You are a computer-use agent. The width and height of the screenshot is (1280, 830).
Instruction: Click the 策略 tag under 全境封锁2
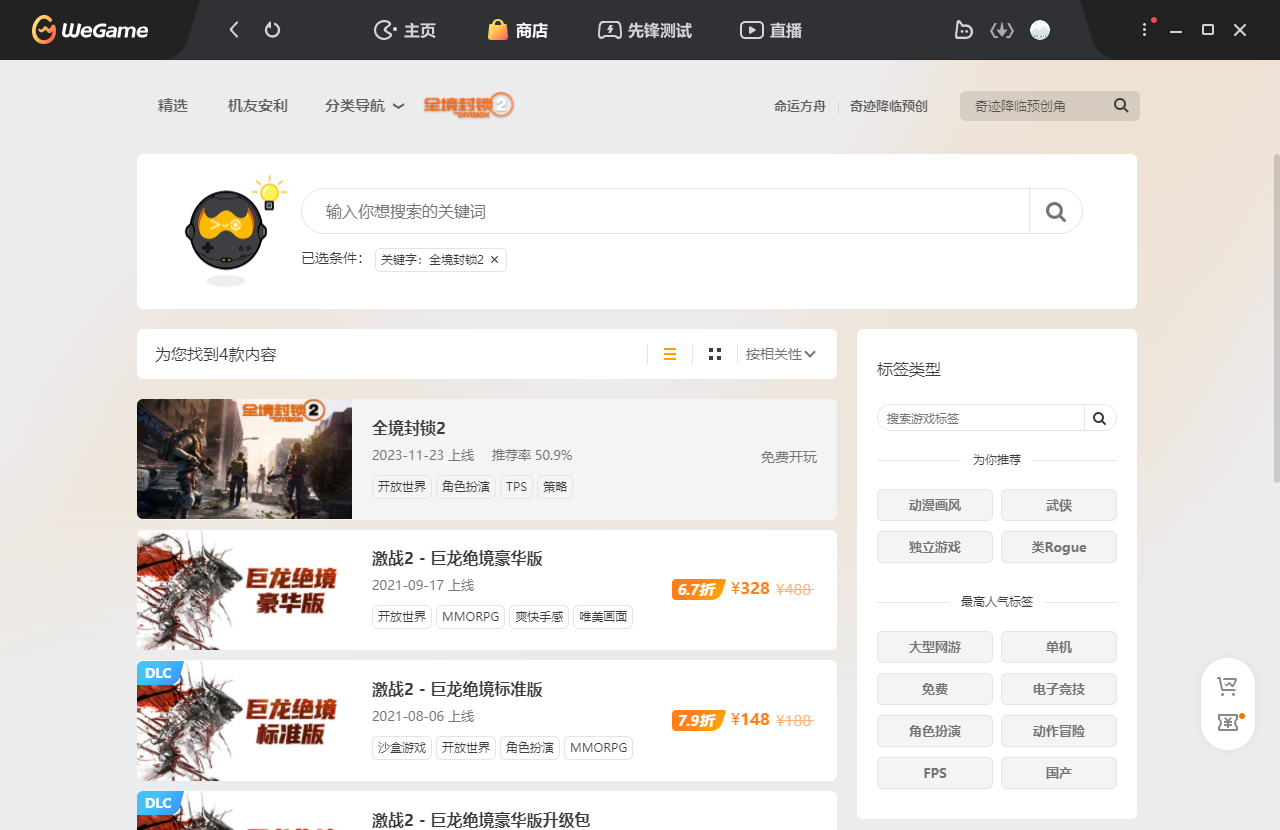pyautogui.click(x=555, y=487)
